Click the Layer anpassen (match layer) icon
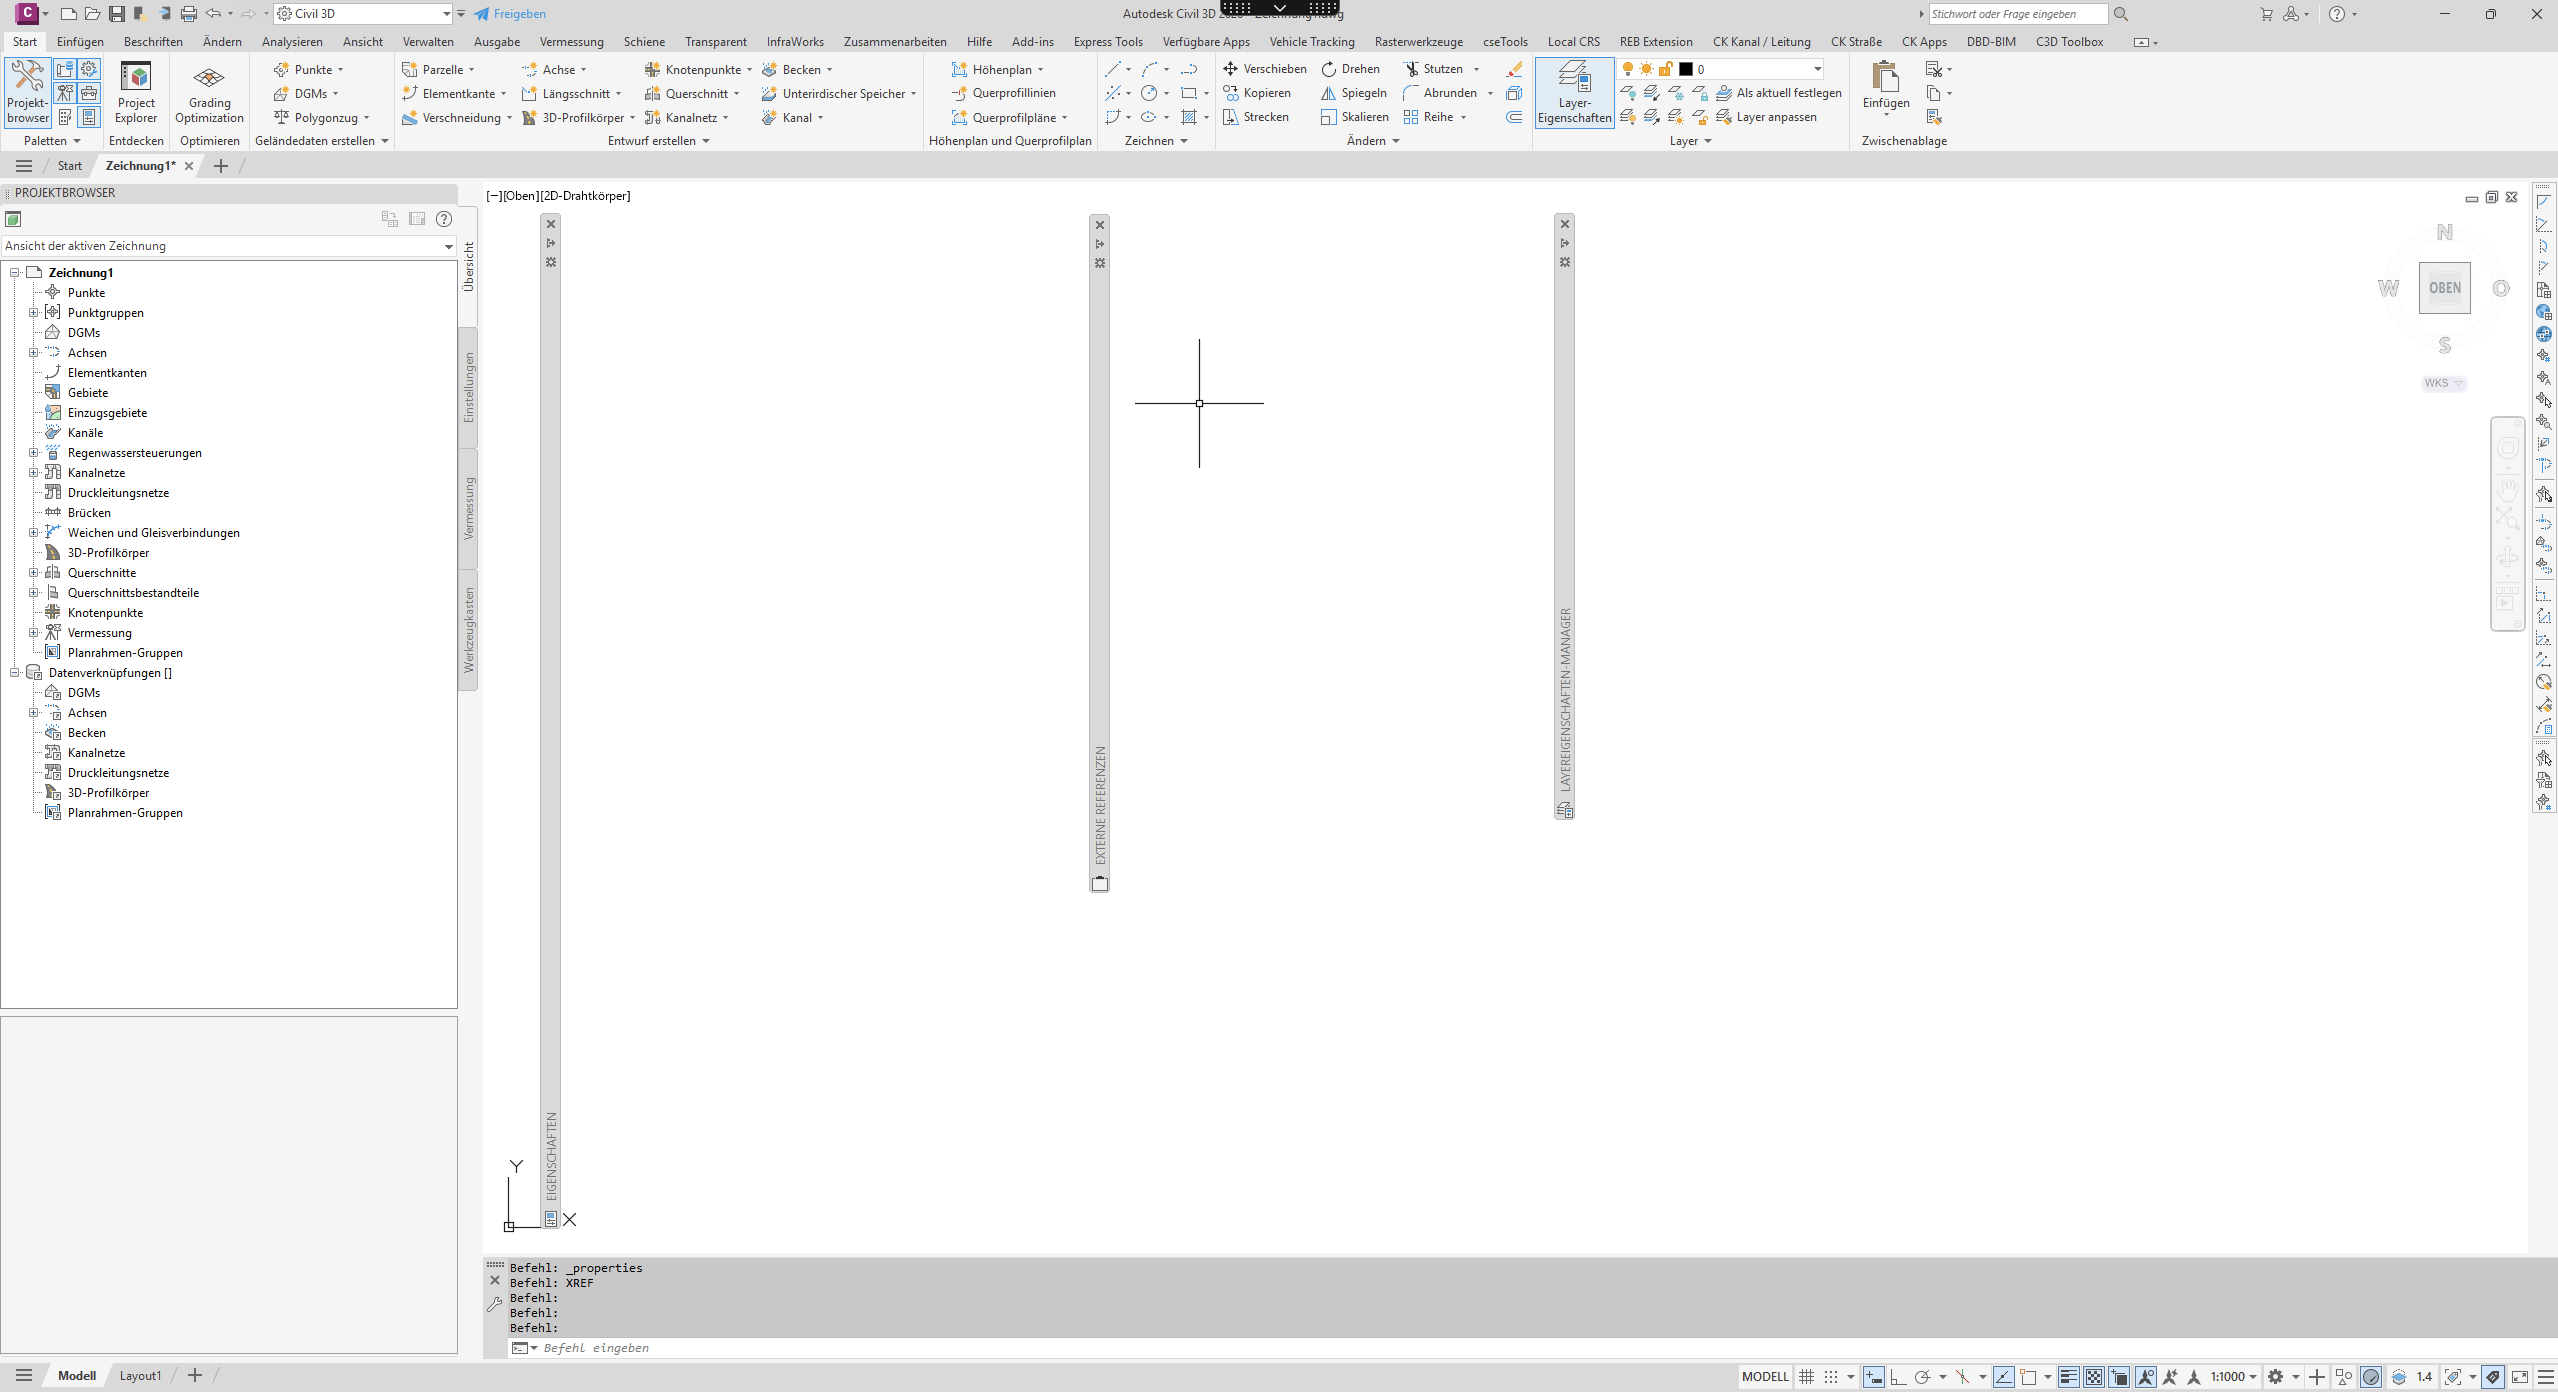 point(1724,117)
